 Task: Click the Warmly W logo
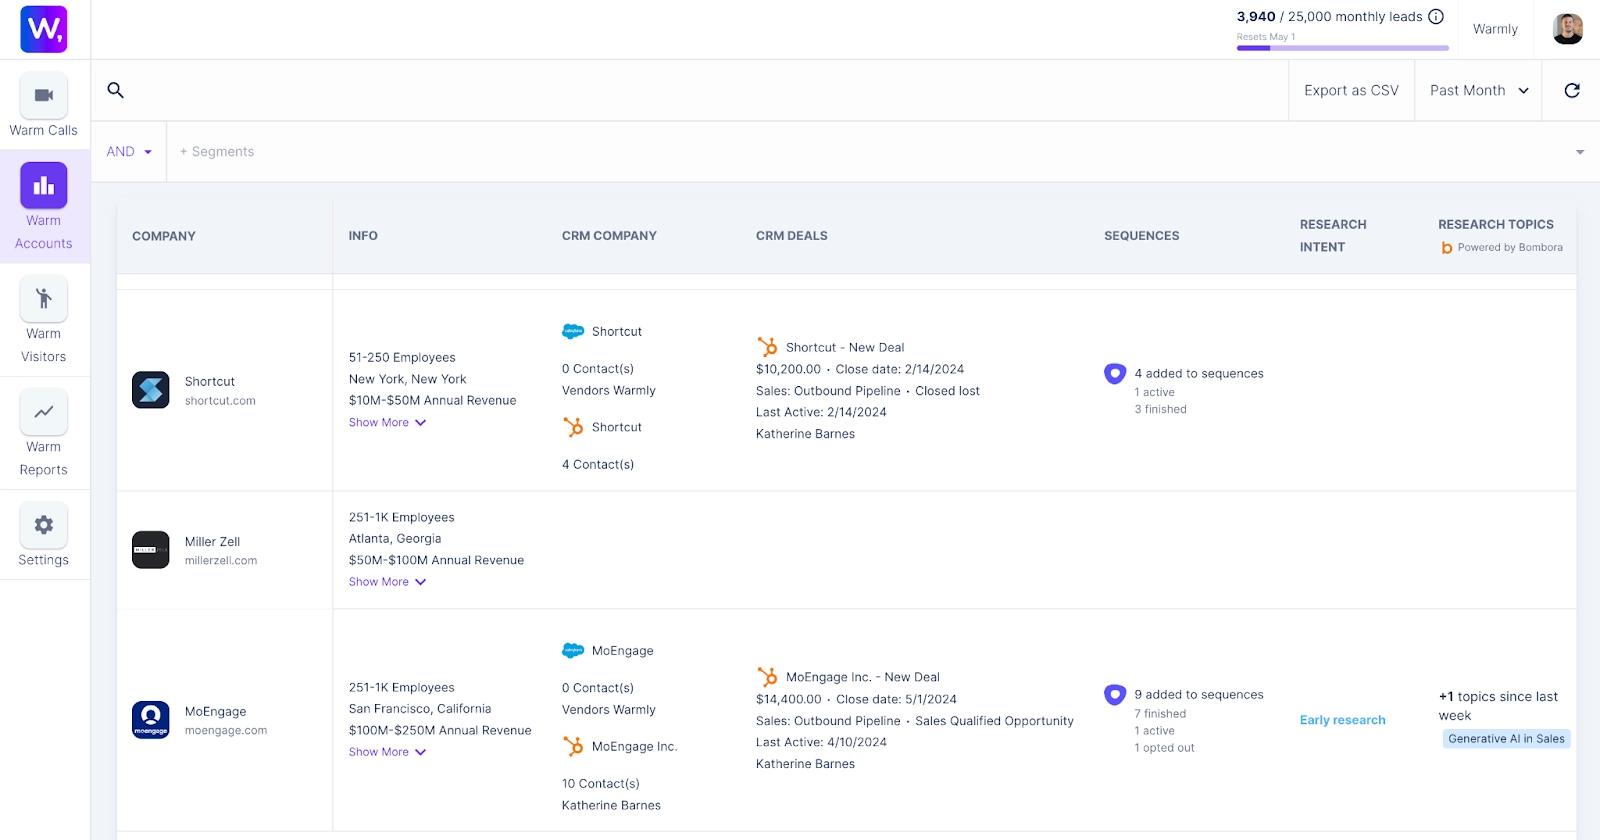[x=44, y=29]
